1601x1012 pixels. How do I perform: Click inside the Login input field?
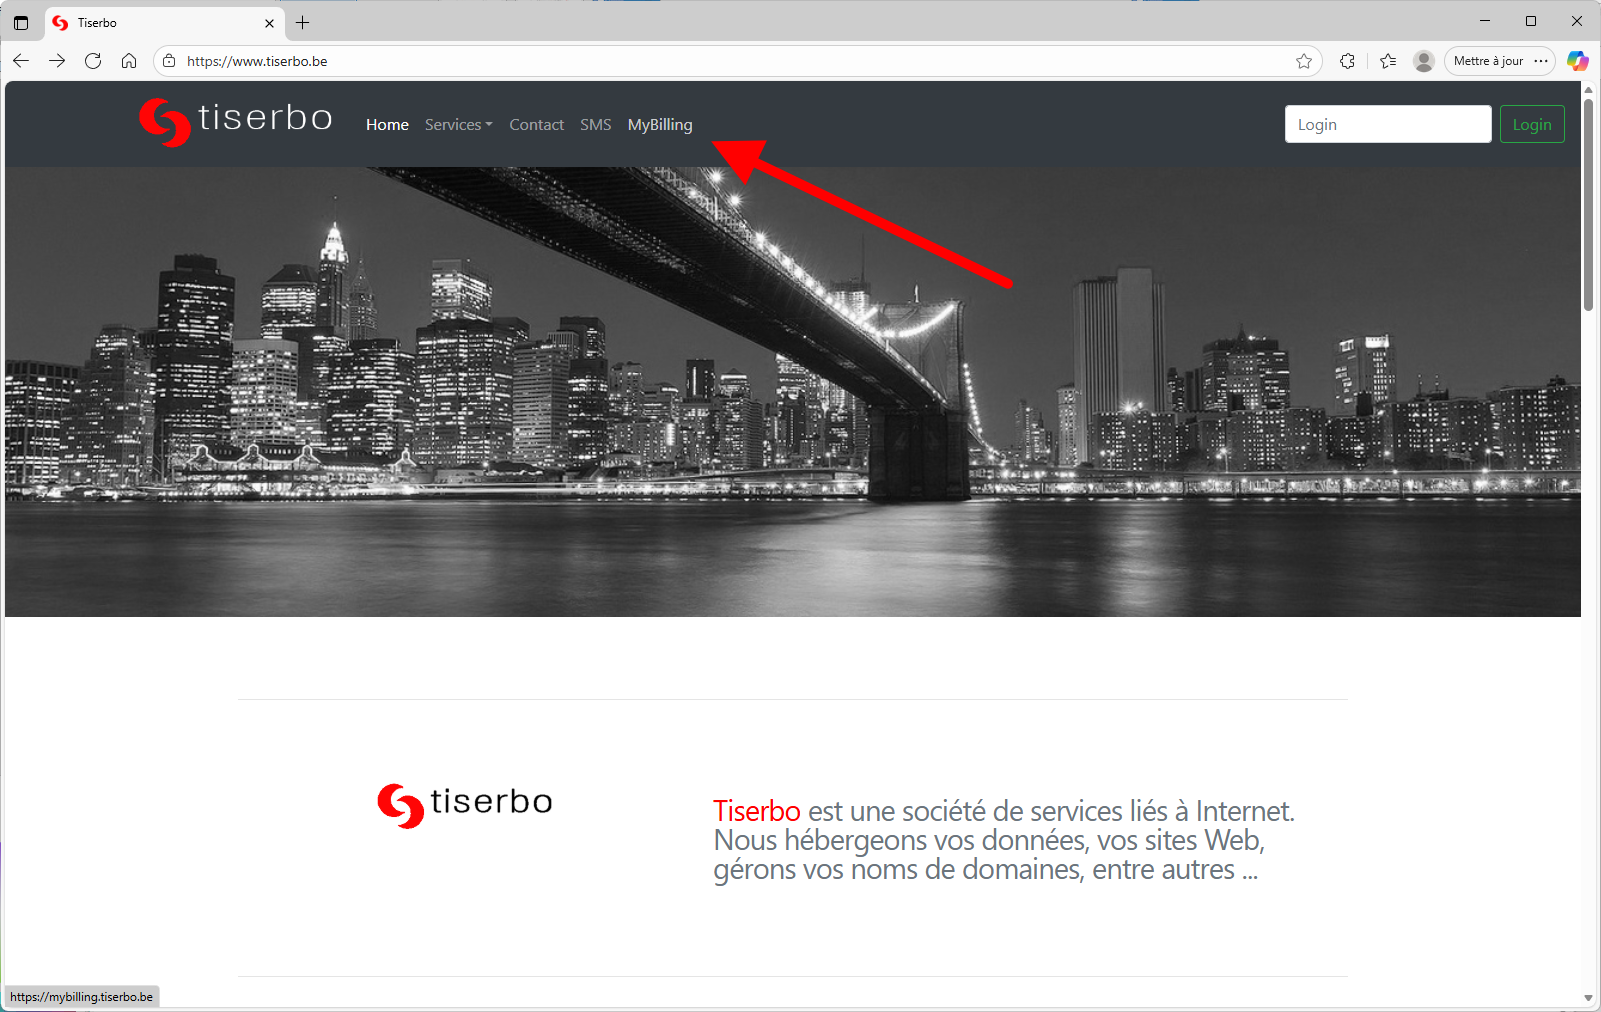(x=1387, y=124)
